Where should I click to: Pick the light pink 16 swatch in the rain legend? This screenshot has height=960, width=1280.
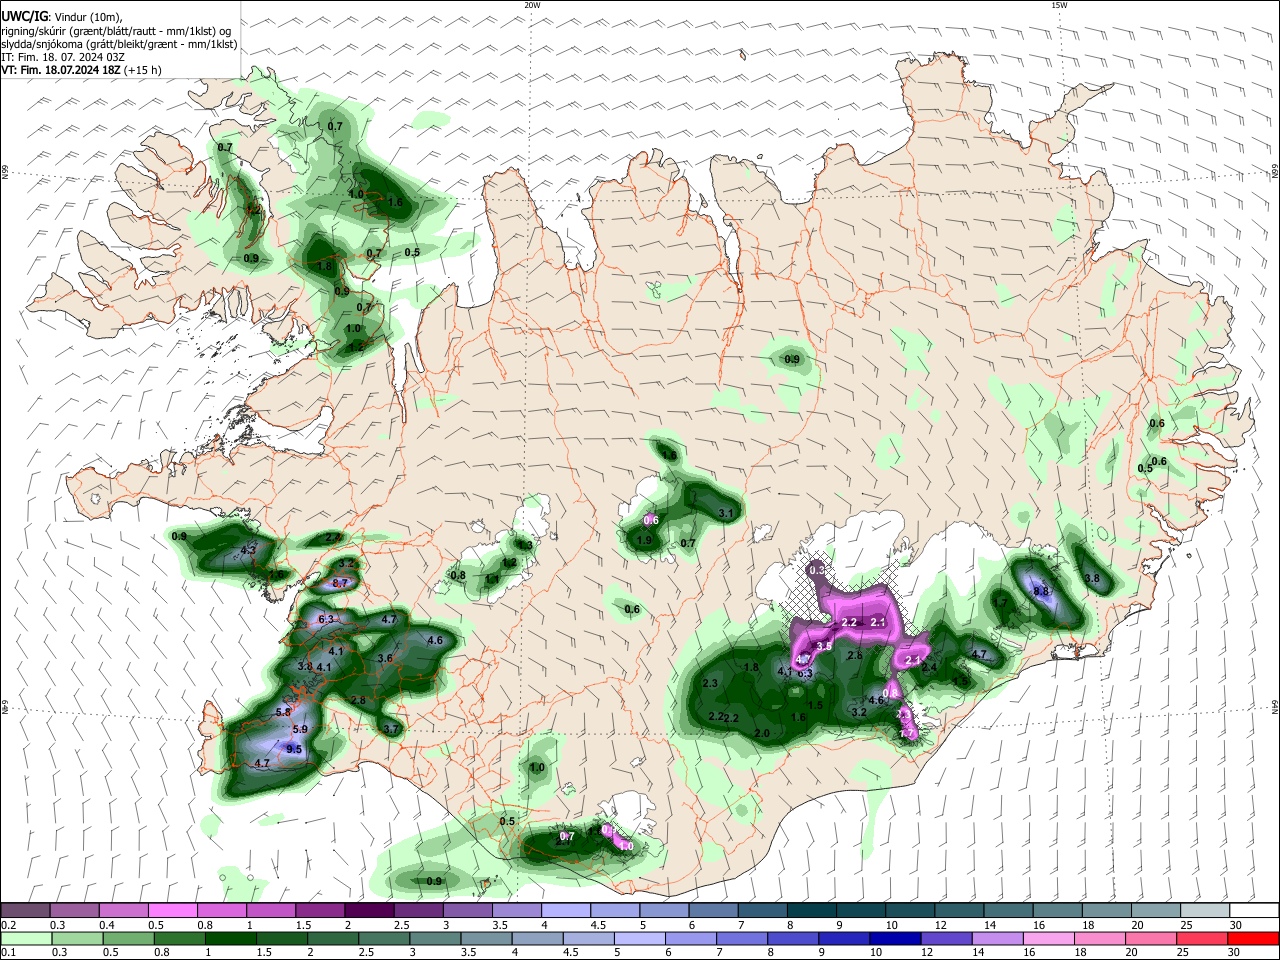[x=1051, y=938]
